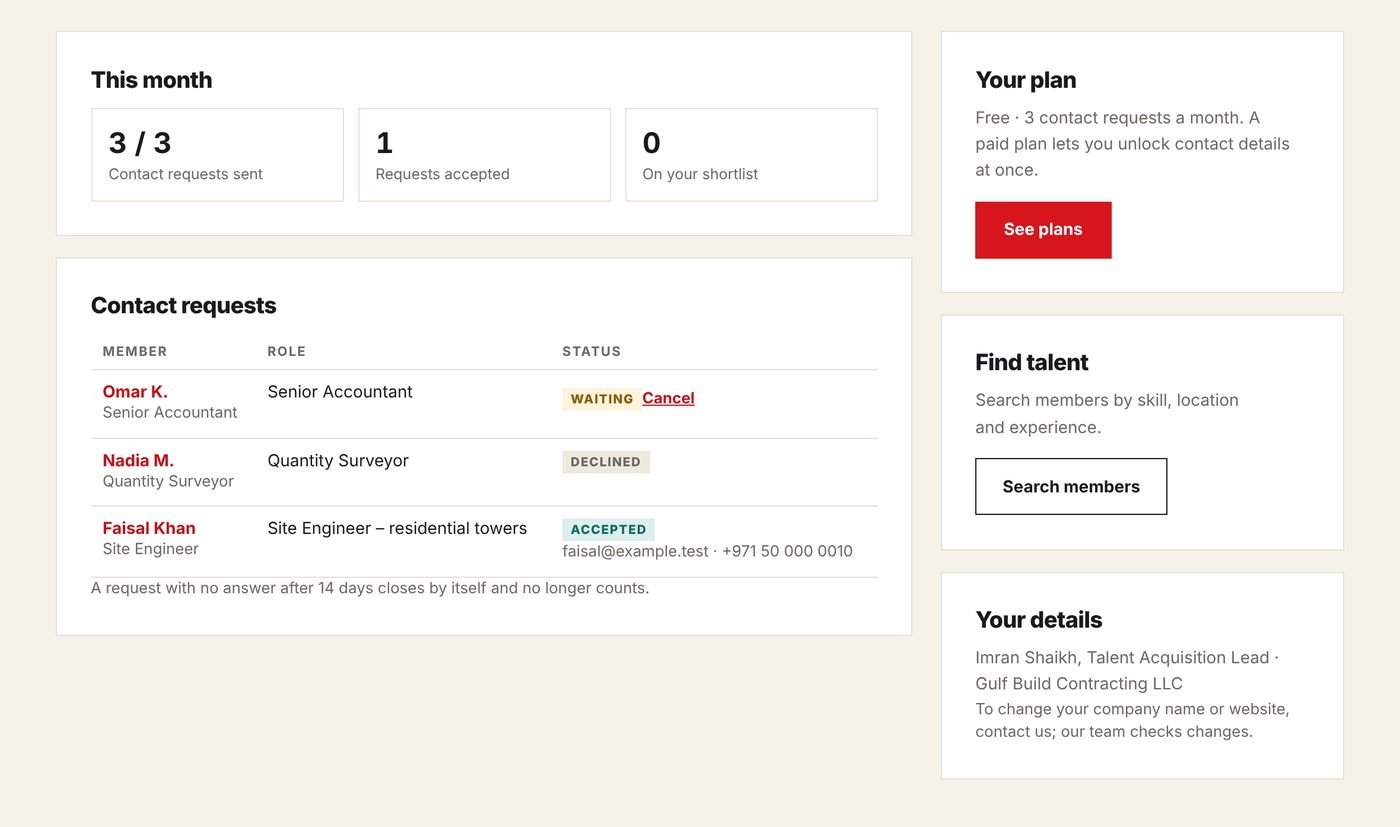
Task: Click the 'Quantity Surveyor' role cell for Nadia
Action: point(338,461)
